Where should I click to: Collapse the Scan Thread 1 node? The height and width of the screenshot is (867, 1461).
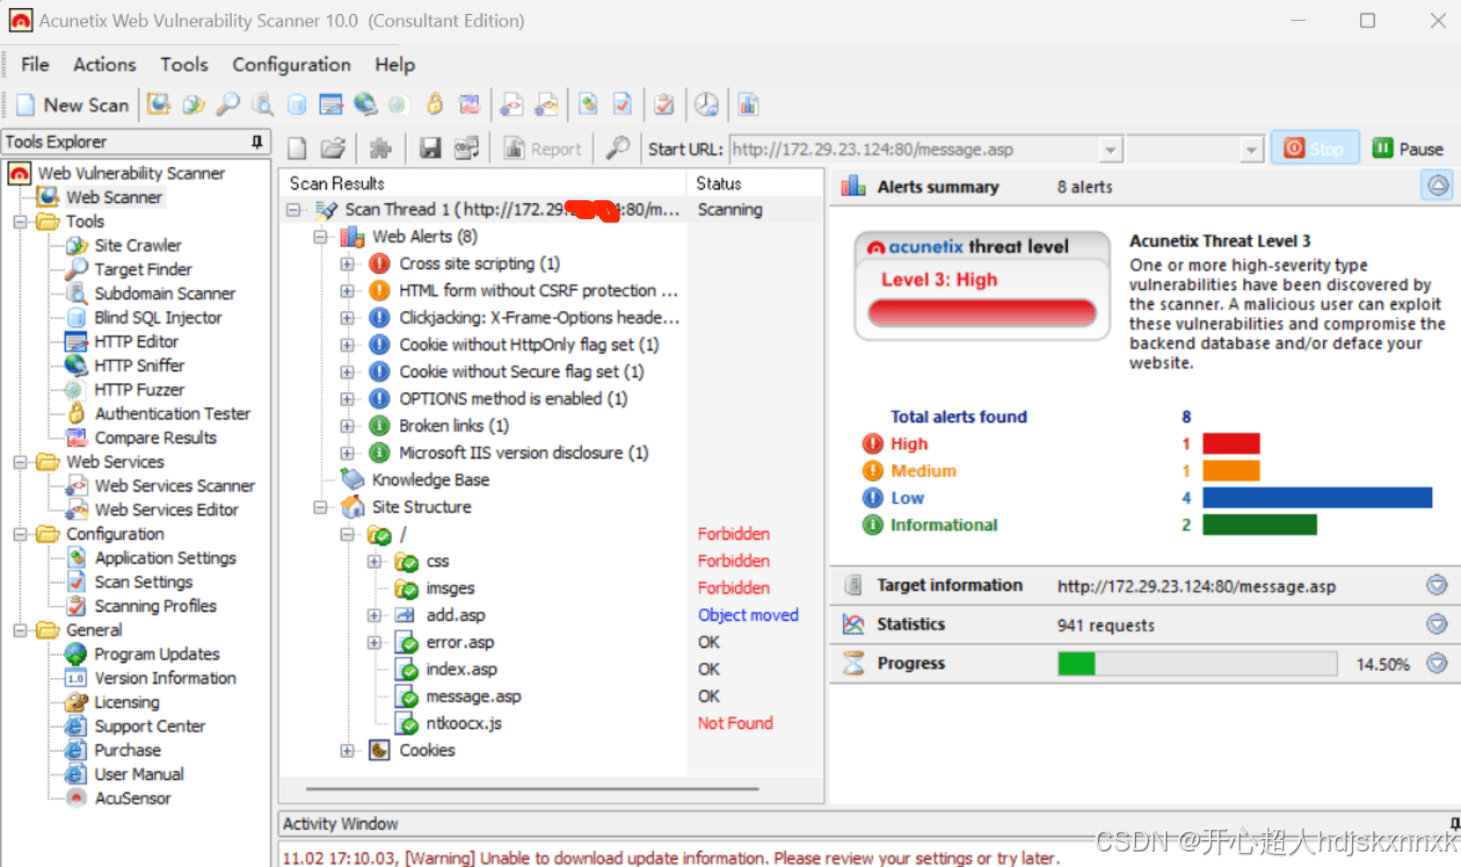[294, 210]
